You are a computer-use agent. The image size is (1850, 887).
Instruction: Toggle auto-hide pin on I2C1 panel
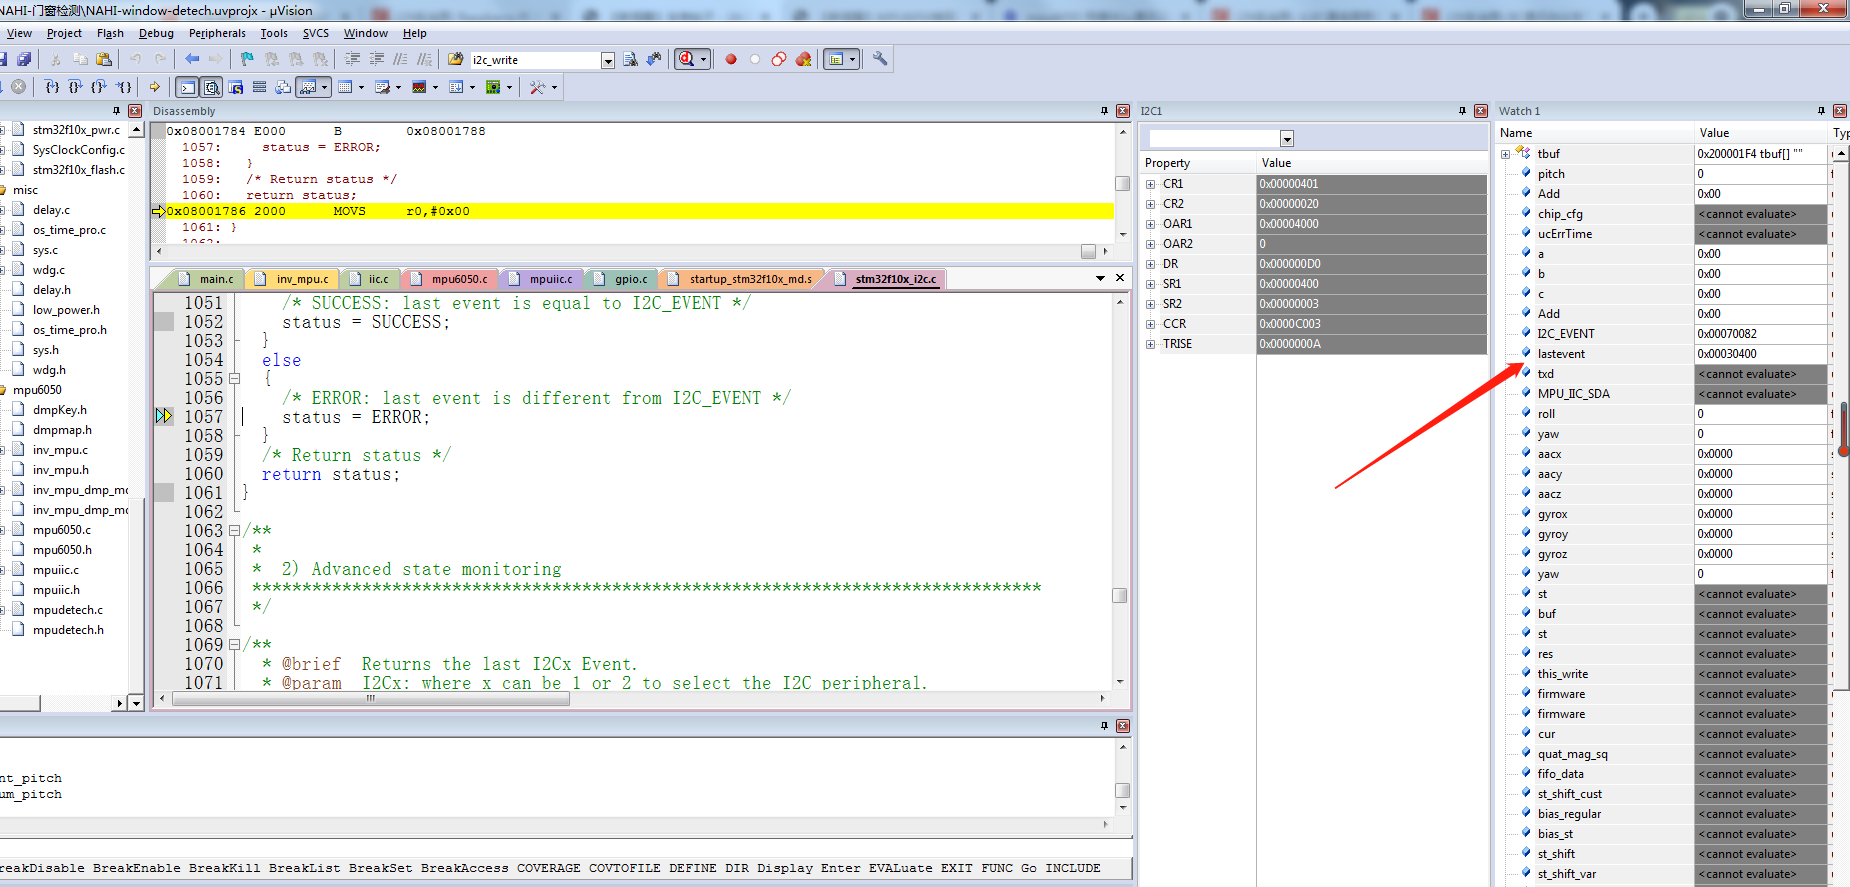[x=1462, y=111]
